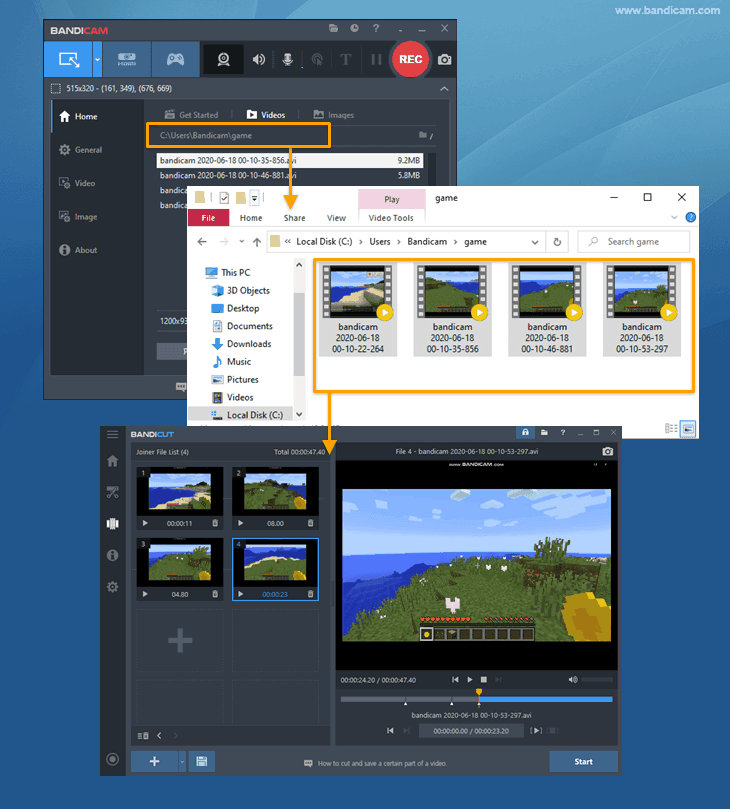Viewport: 730px width, 809px height.
Task: Click Users breadcrumb in address bar
Action: (380, 242)
